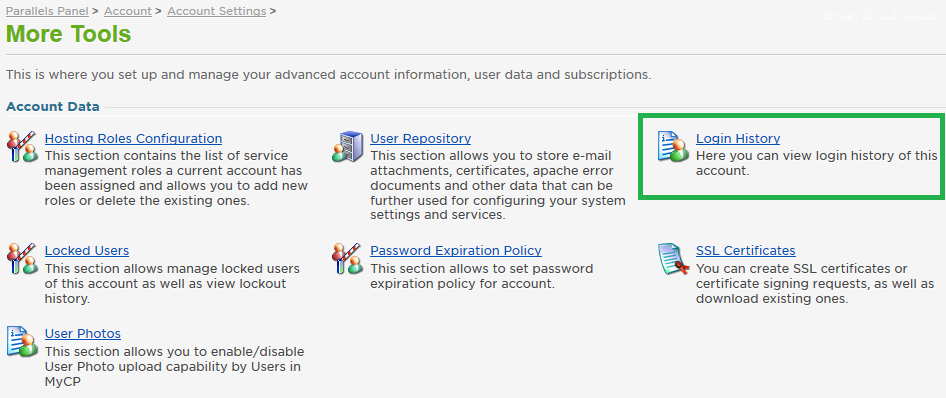Open the Password Expiration Policy link
Image resolution: width=946 pixels, height=398 pixels.
coord(456,250)
